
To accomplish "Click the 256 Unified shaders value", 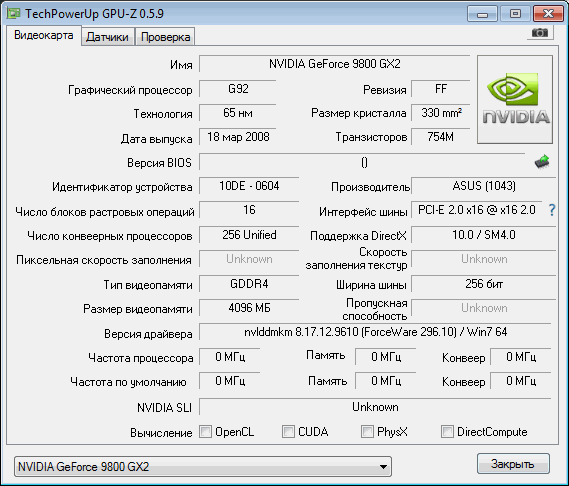I will 249,235.
